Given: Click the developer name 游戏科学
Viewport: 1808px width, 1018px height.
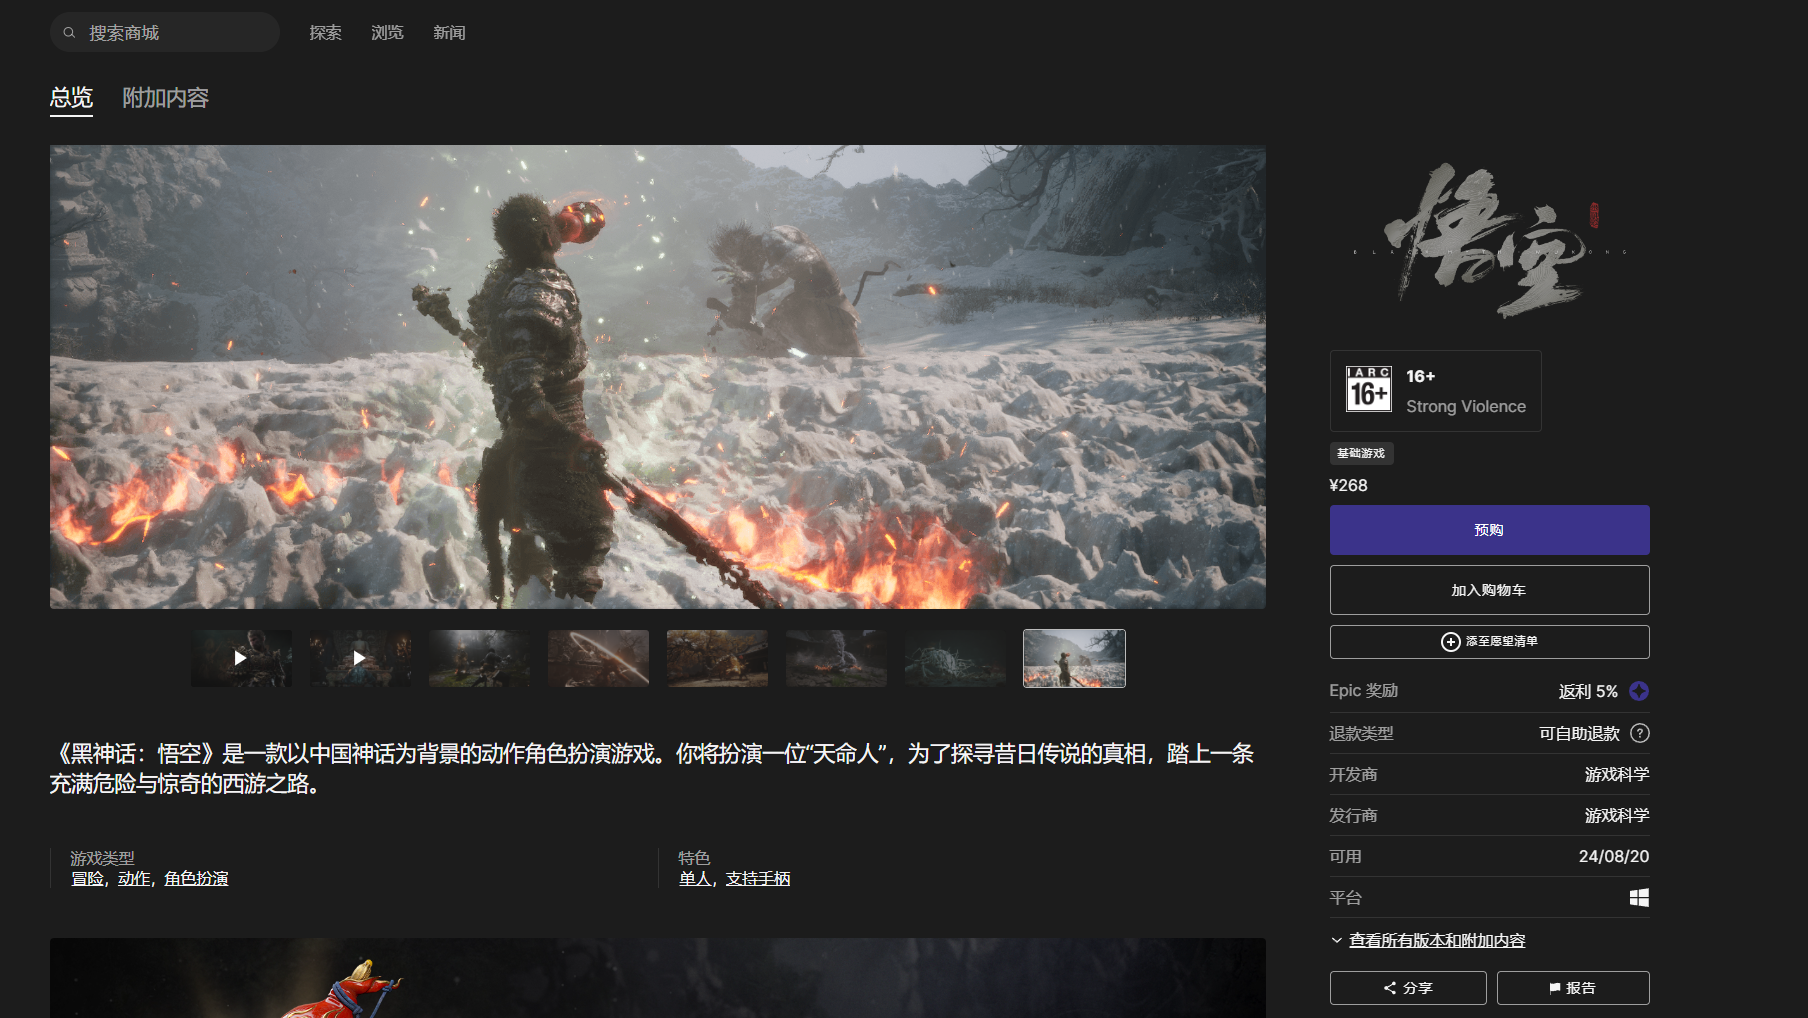Looking at the screenshot, I should 1617,774.
